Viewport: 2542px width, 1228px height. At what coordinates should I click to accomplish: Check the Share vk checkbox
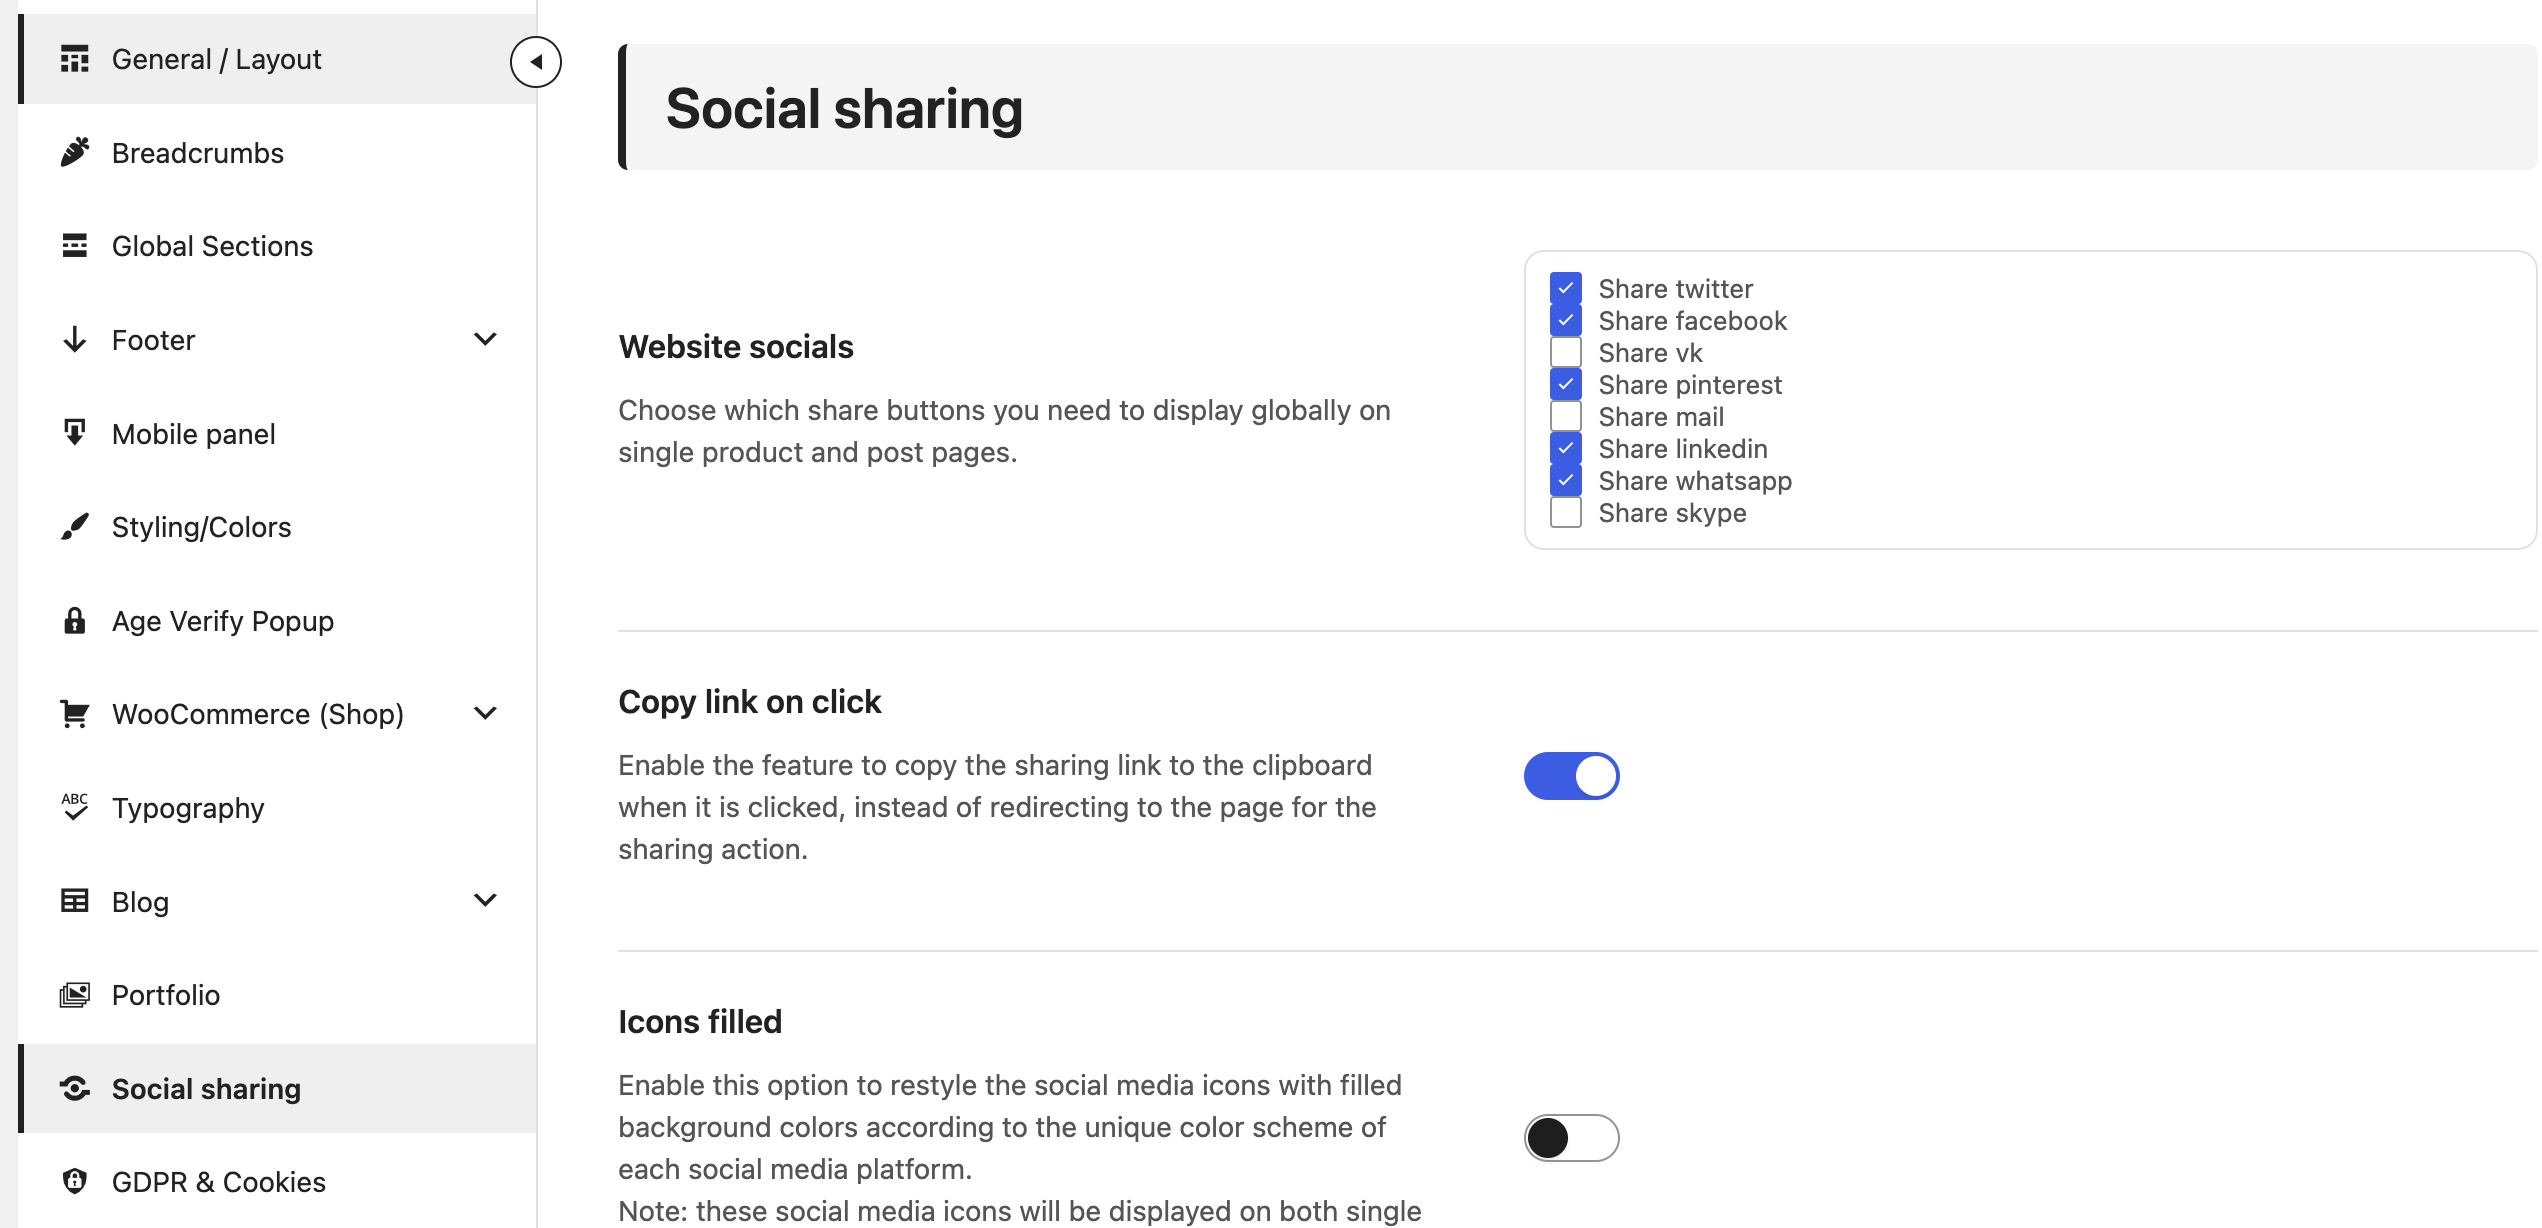(1566, 352)
